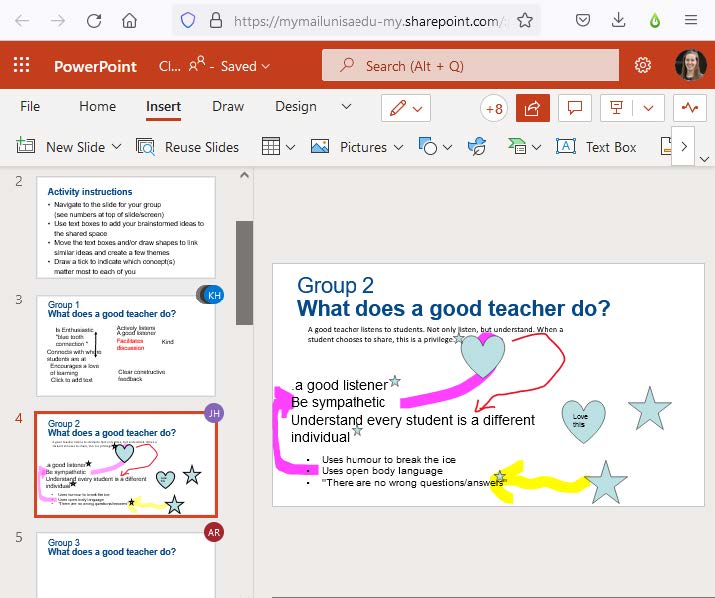The height and width of the screenshot is (598, 715).
Task: Open the File menu
Action: [x=30, y=107]
